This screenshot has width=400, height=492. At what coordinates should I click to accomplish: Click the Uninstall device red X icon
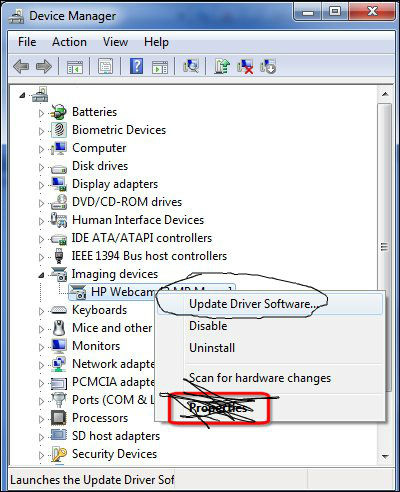pos(245,66)
